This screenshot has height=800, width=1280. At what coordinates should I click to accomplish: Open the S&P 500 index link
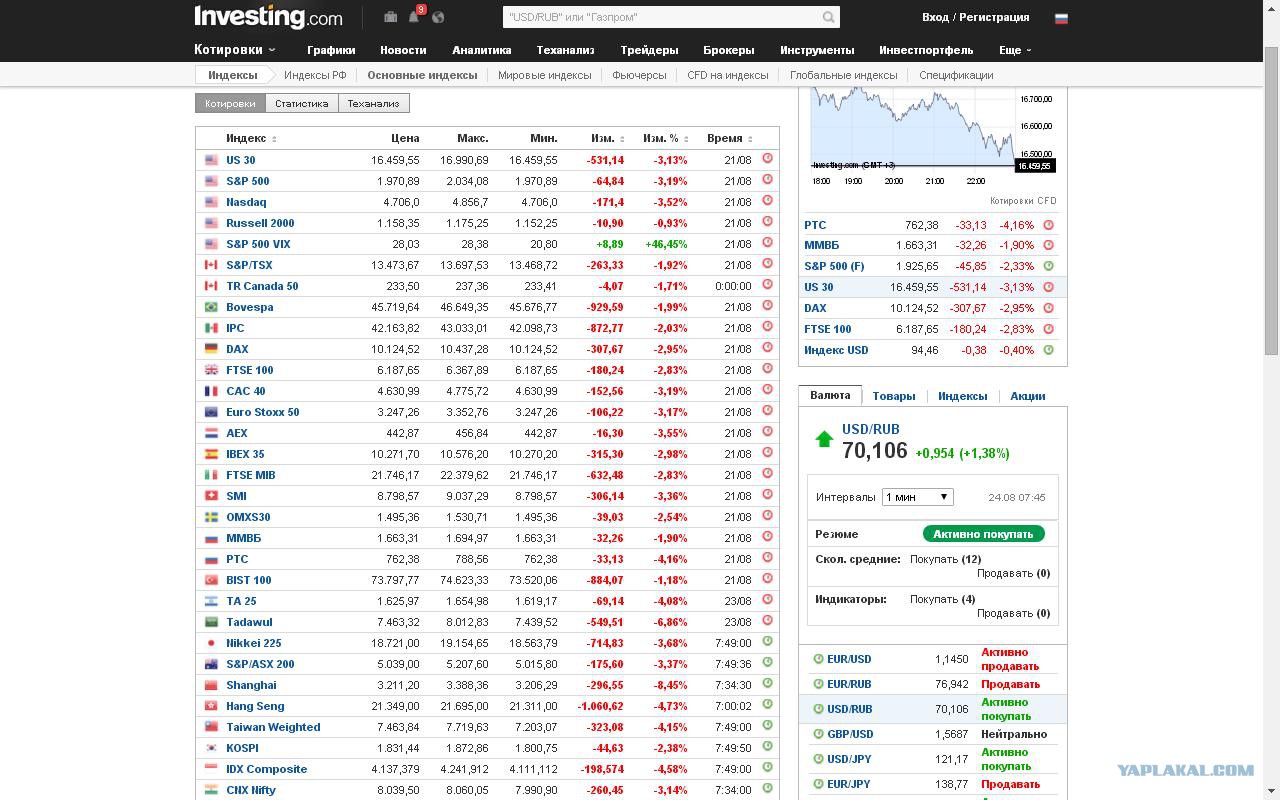coord(247,181)
